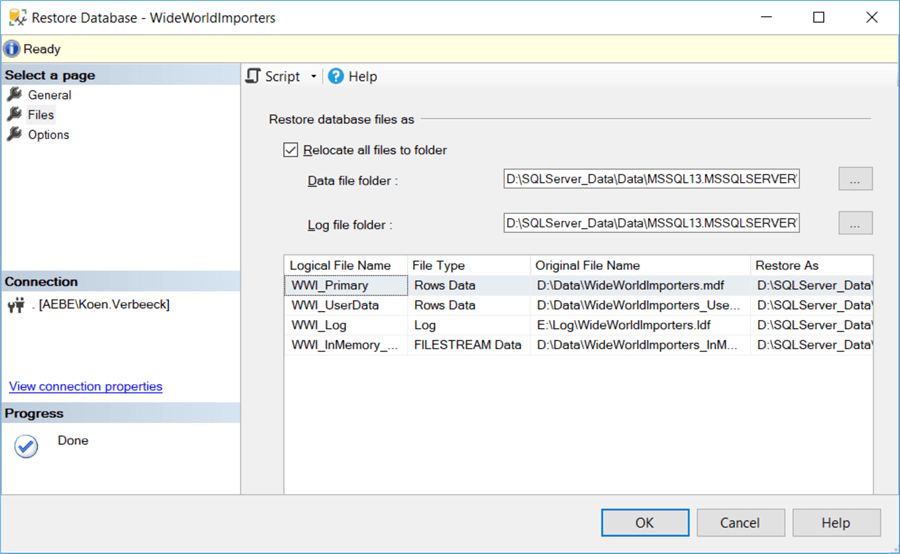Click the connection server icon
Image resolution: width=900 pixels, height=554 pixels.
(16, 305)
